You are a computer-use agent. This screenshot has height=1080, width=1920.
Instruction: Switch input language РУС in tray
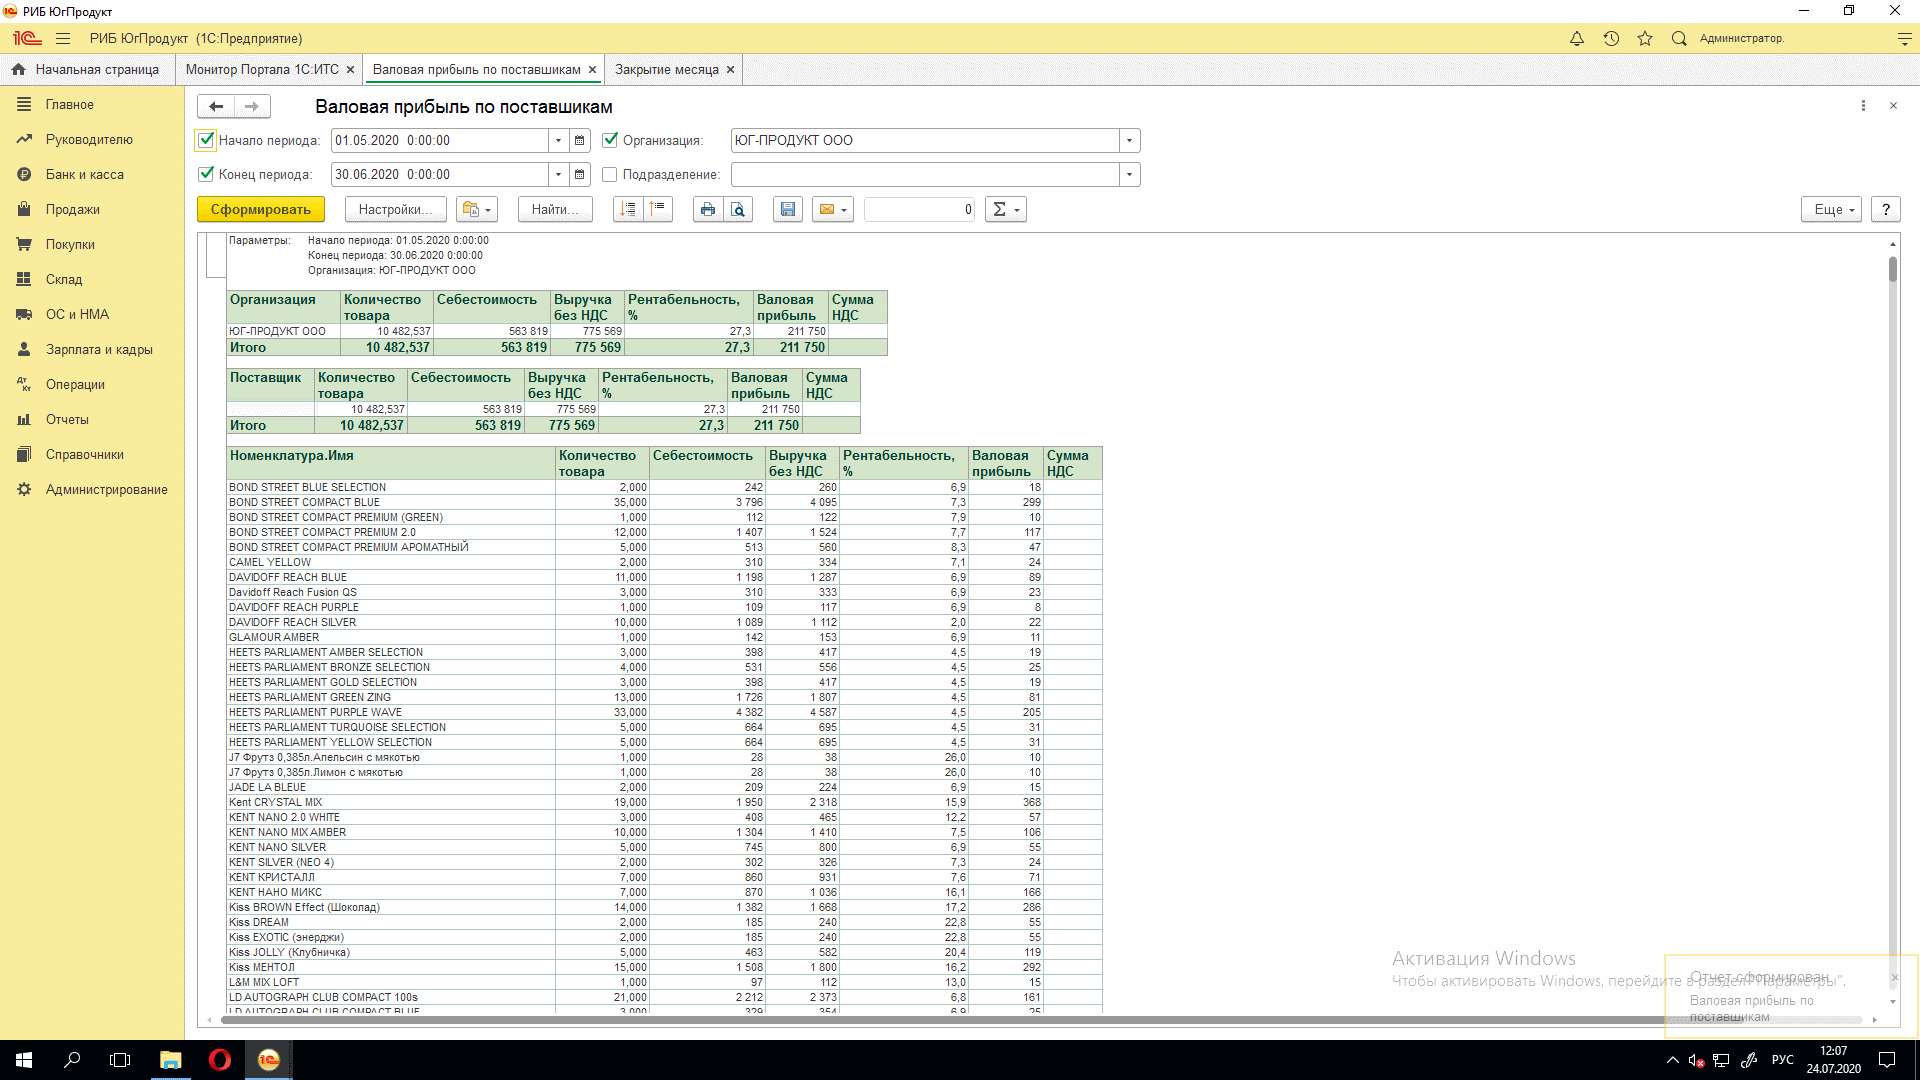1782,1060
